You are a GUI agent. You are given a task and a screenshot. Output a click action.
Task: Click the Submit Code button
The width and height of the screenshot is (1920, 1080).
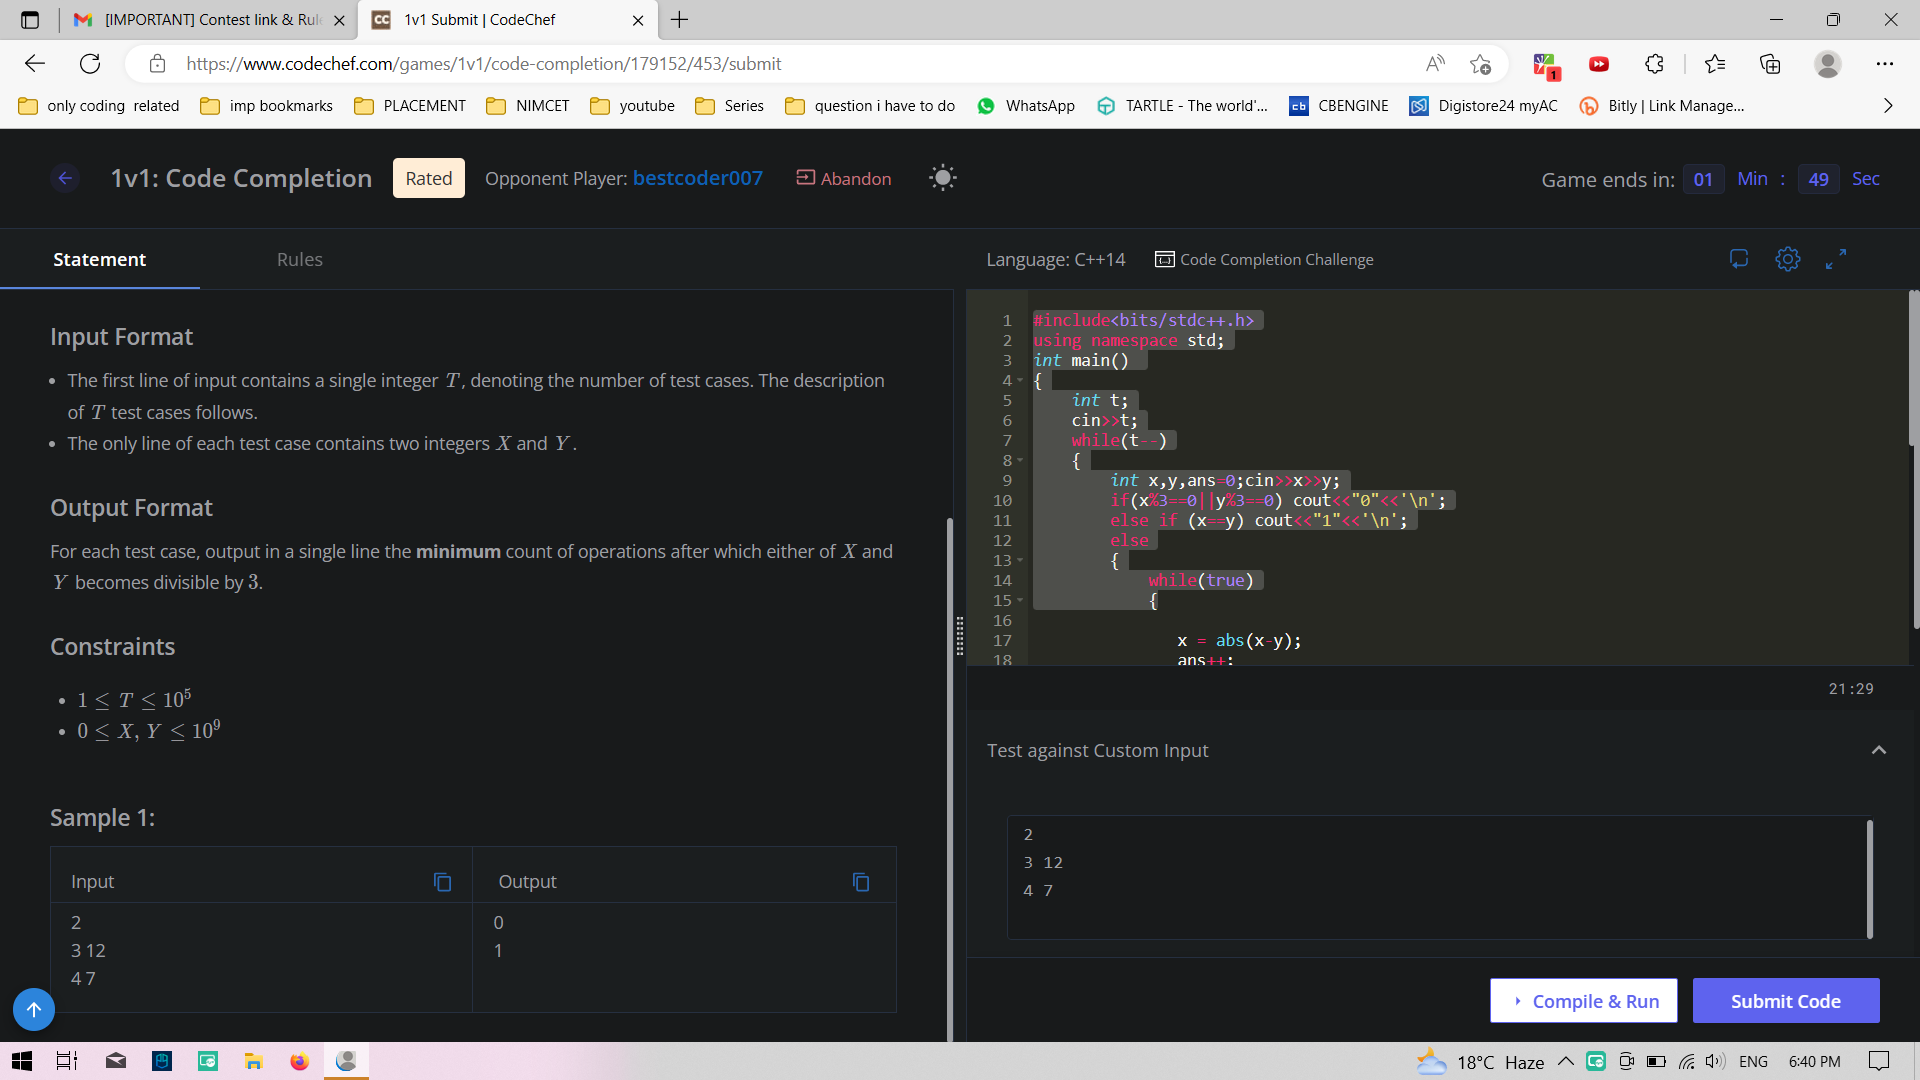pos(1785,1001)
